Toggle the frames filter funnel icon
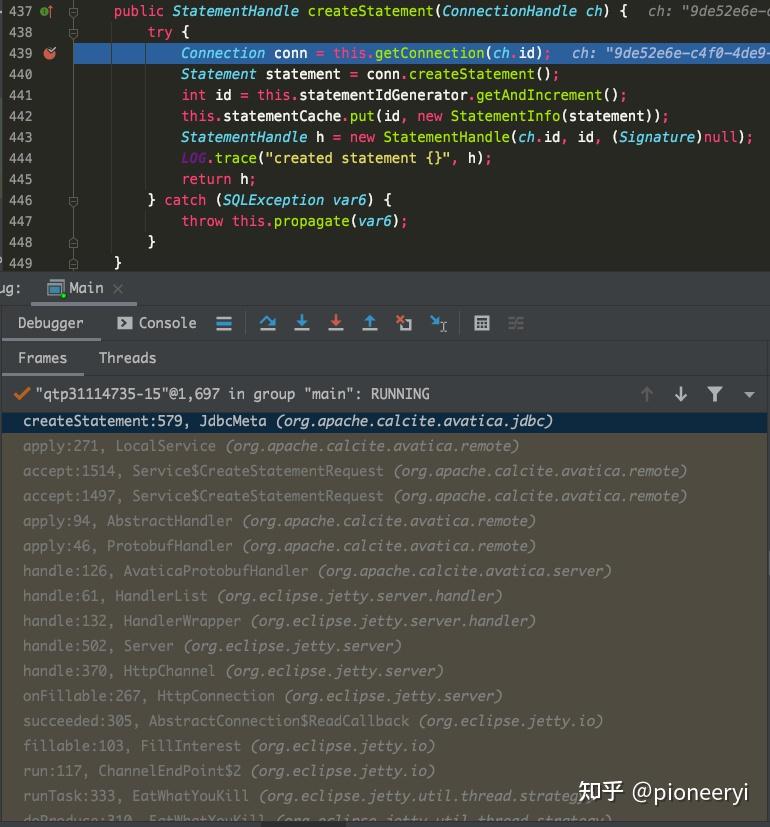 715,394
